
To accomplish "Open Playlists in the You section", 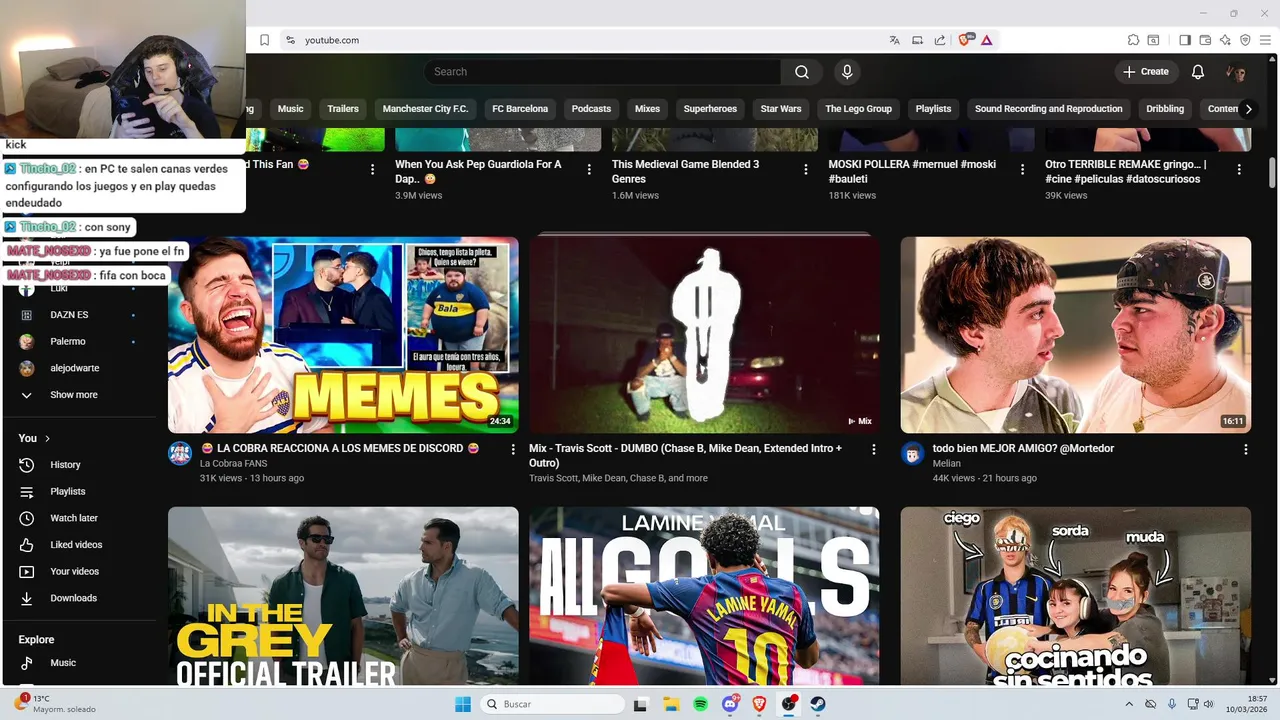I will pos(78,492).
